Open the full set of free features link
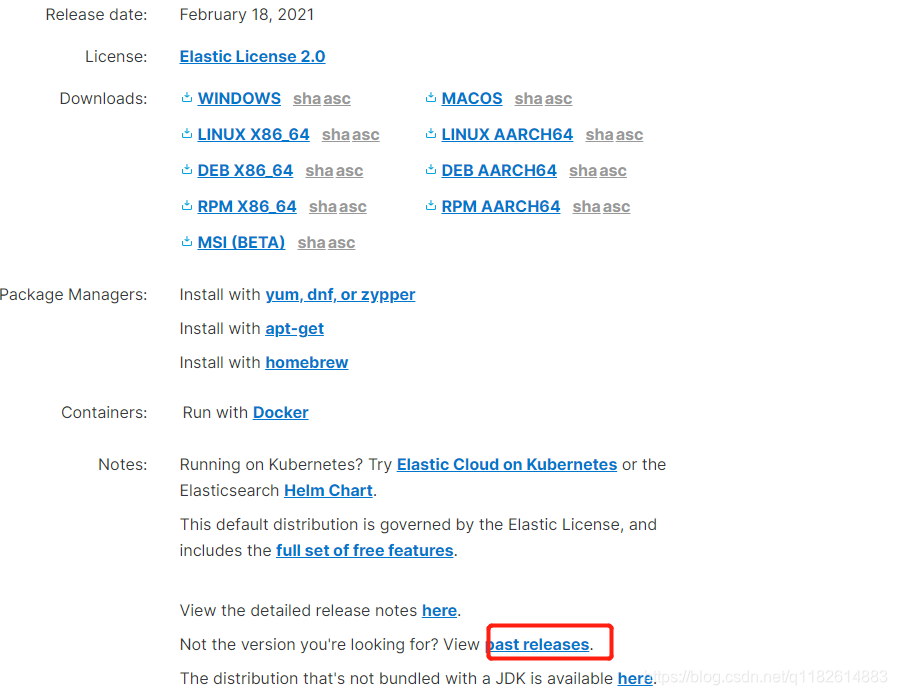Viewport: 897px width, 695px height. tap(365, 550)
